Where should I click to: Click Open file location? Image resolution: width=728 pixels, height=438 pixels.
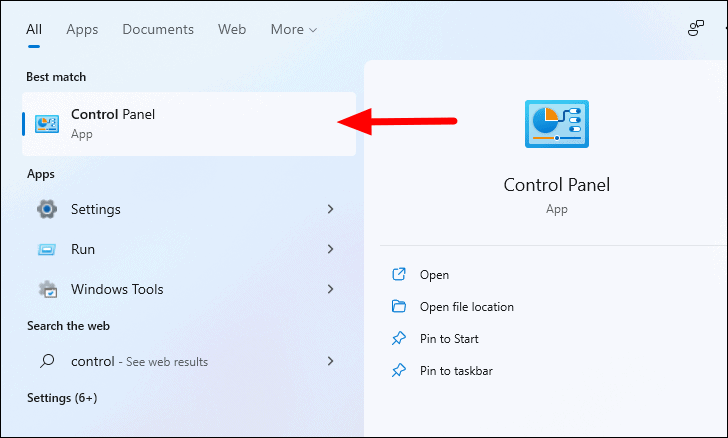[x=467, y=307]
